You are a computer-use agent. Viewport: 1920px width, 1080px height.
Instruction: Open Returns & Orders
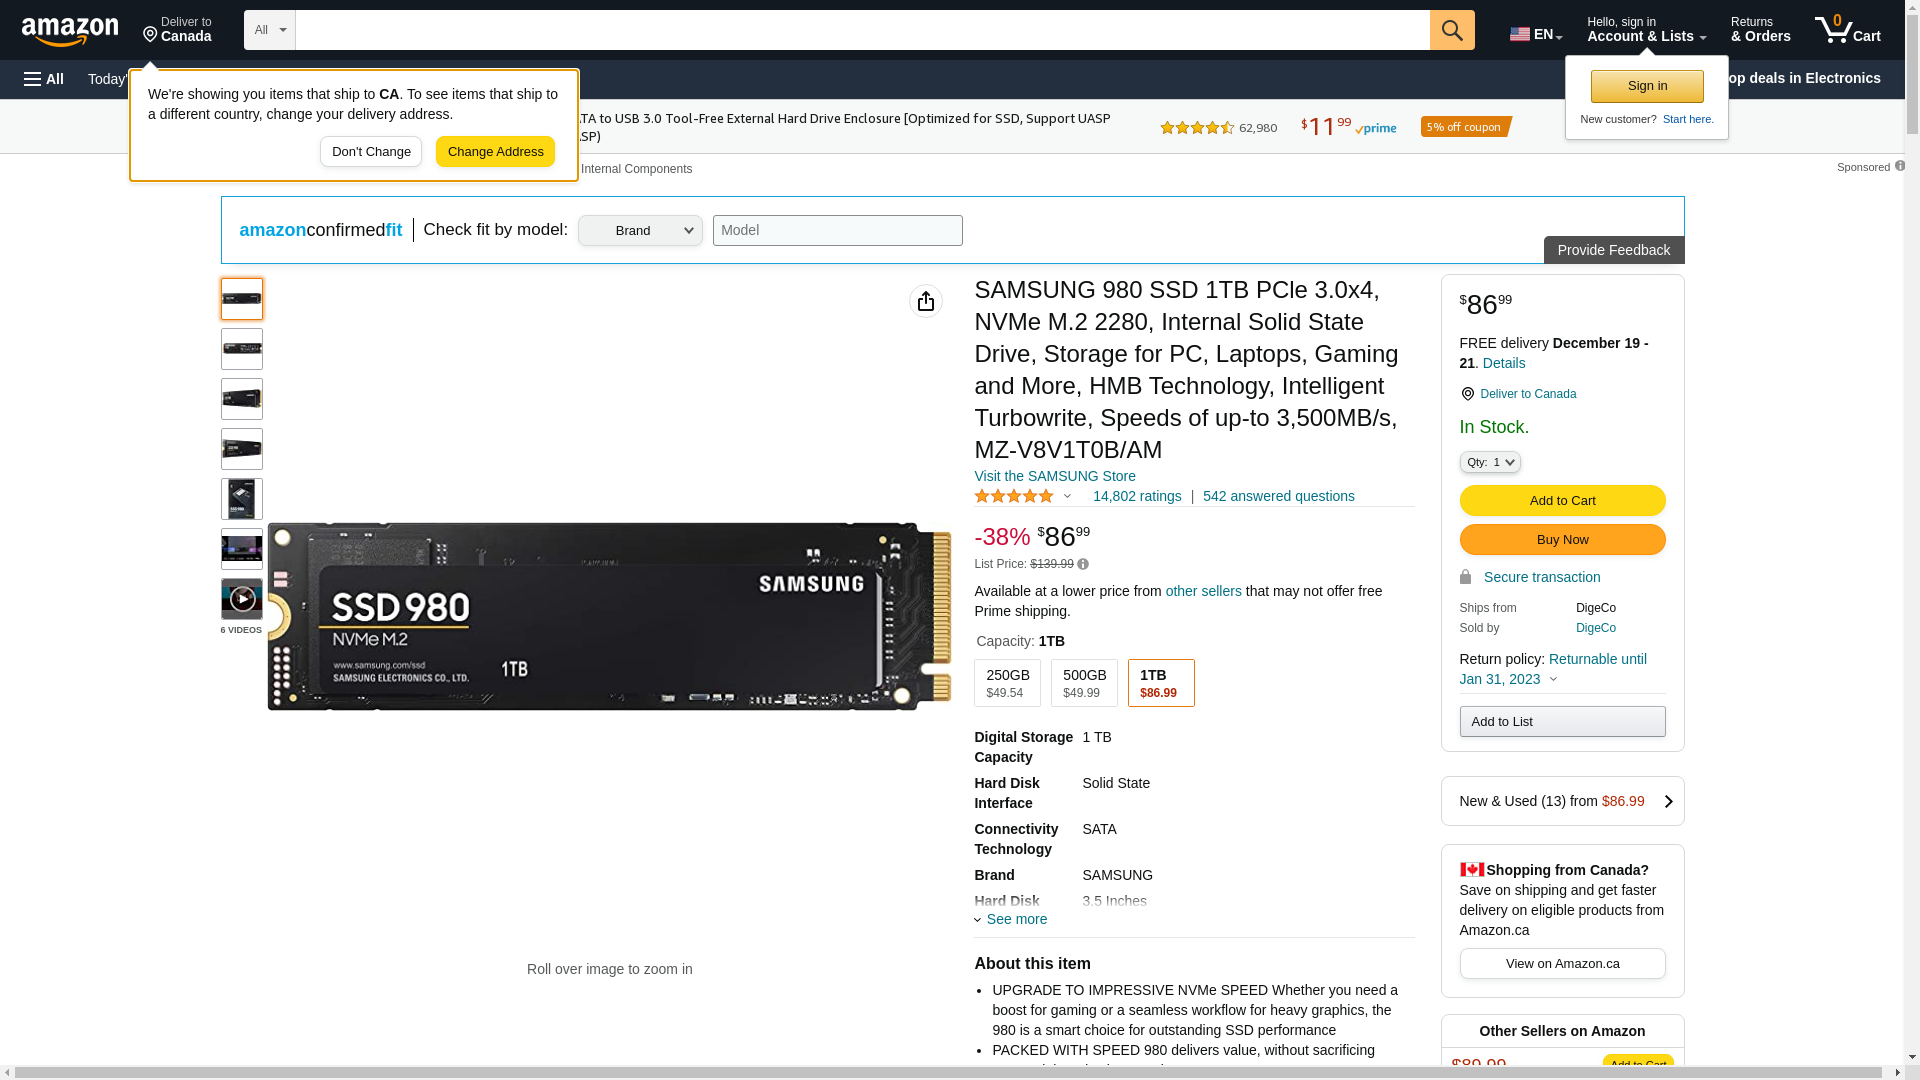[1760, 30]
